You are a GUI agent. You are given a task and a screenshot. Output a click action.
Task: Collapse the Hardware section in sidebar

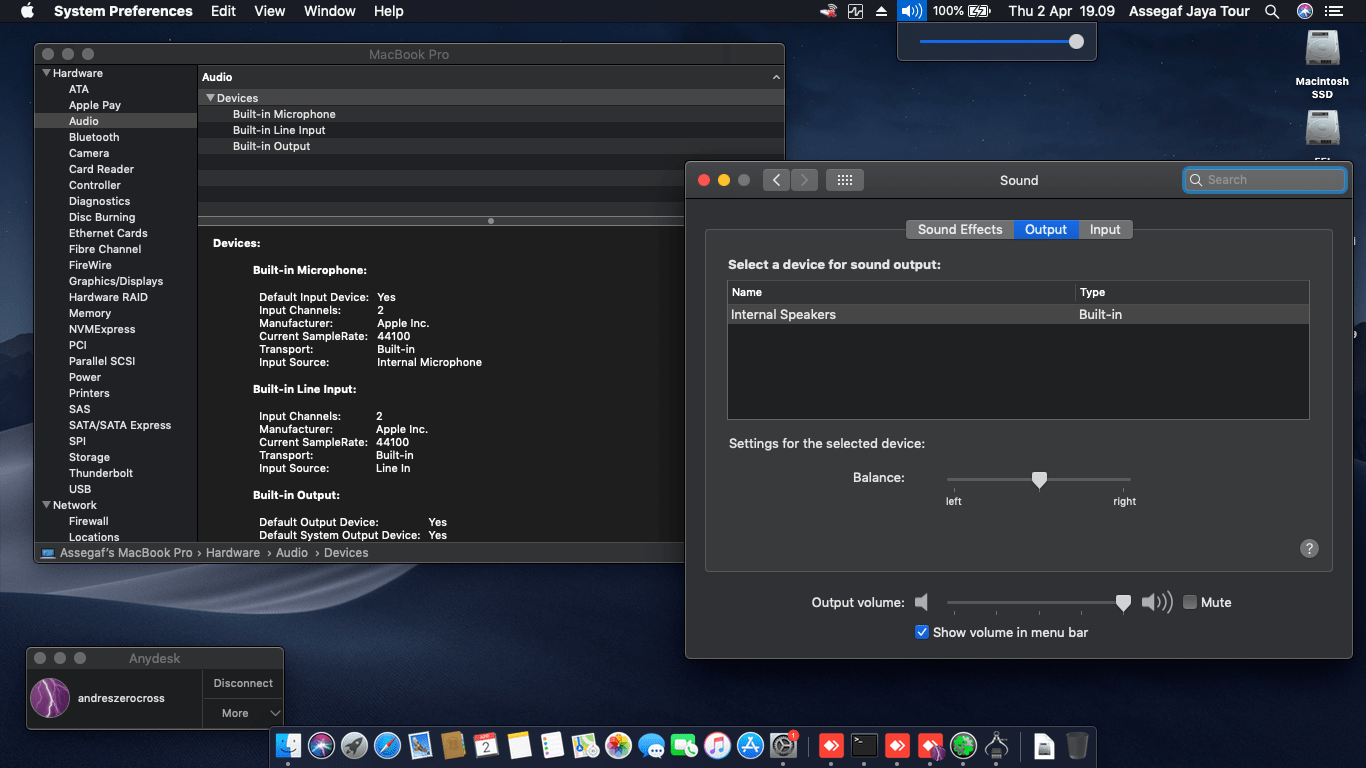click(46, 73)
